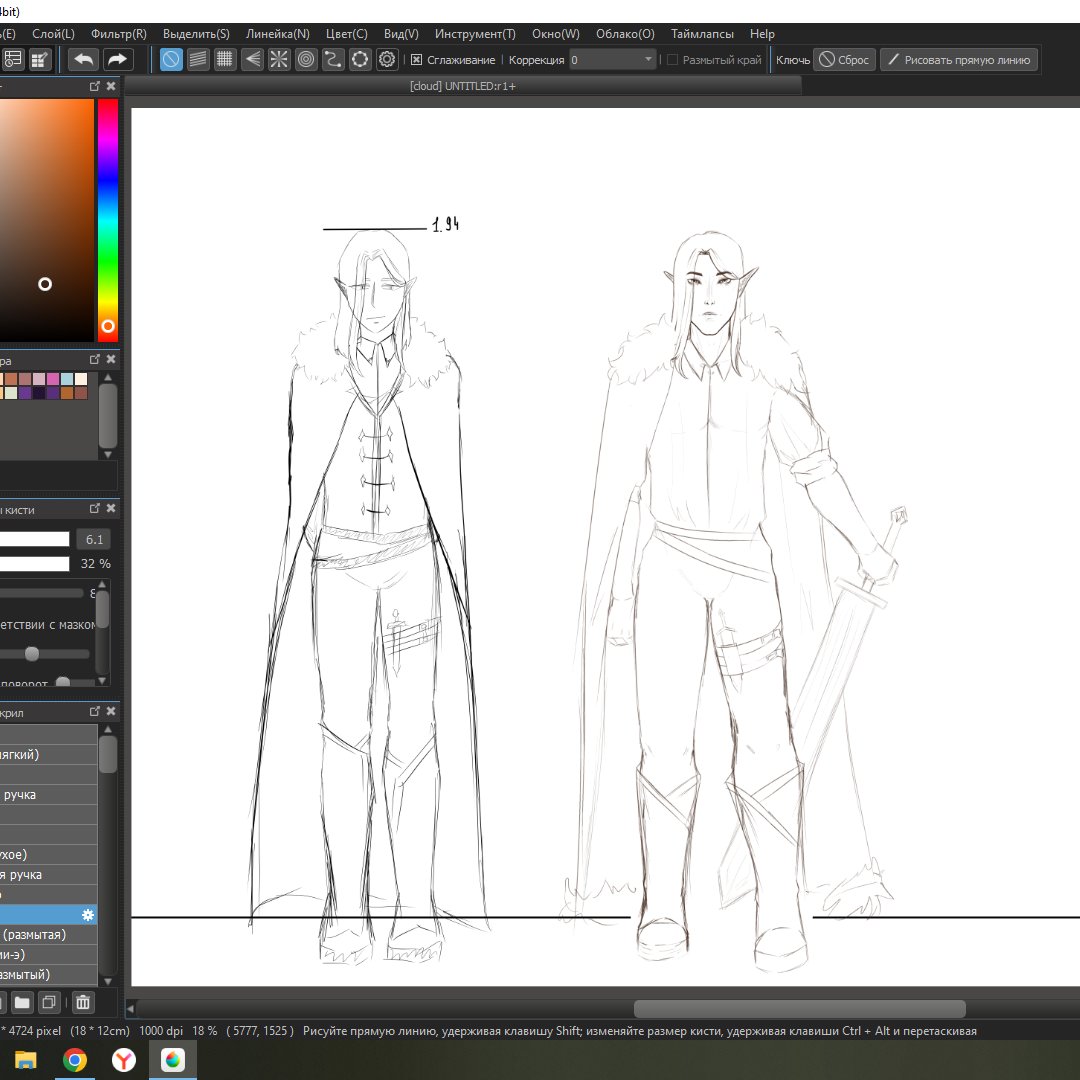
Task: Pick the light blue palette swatch
Action: (67, 379)
